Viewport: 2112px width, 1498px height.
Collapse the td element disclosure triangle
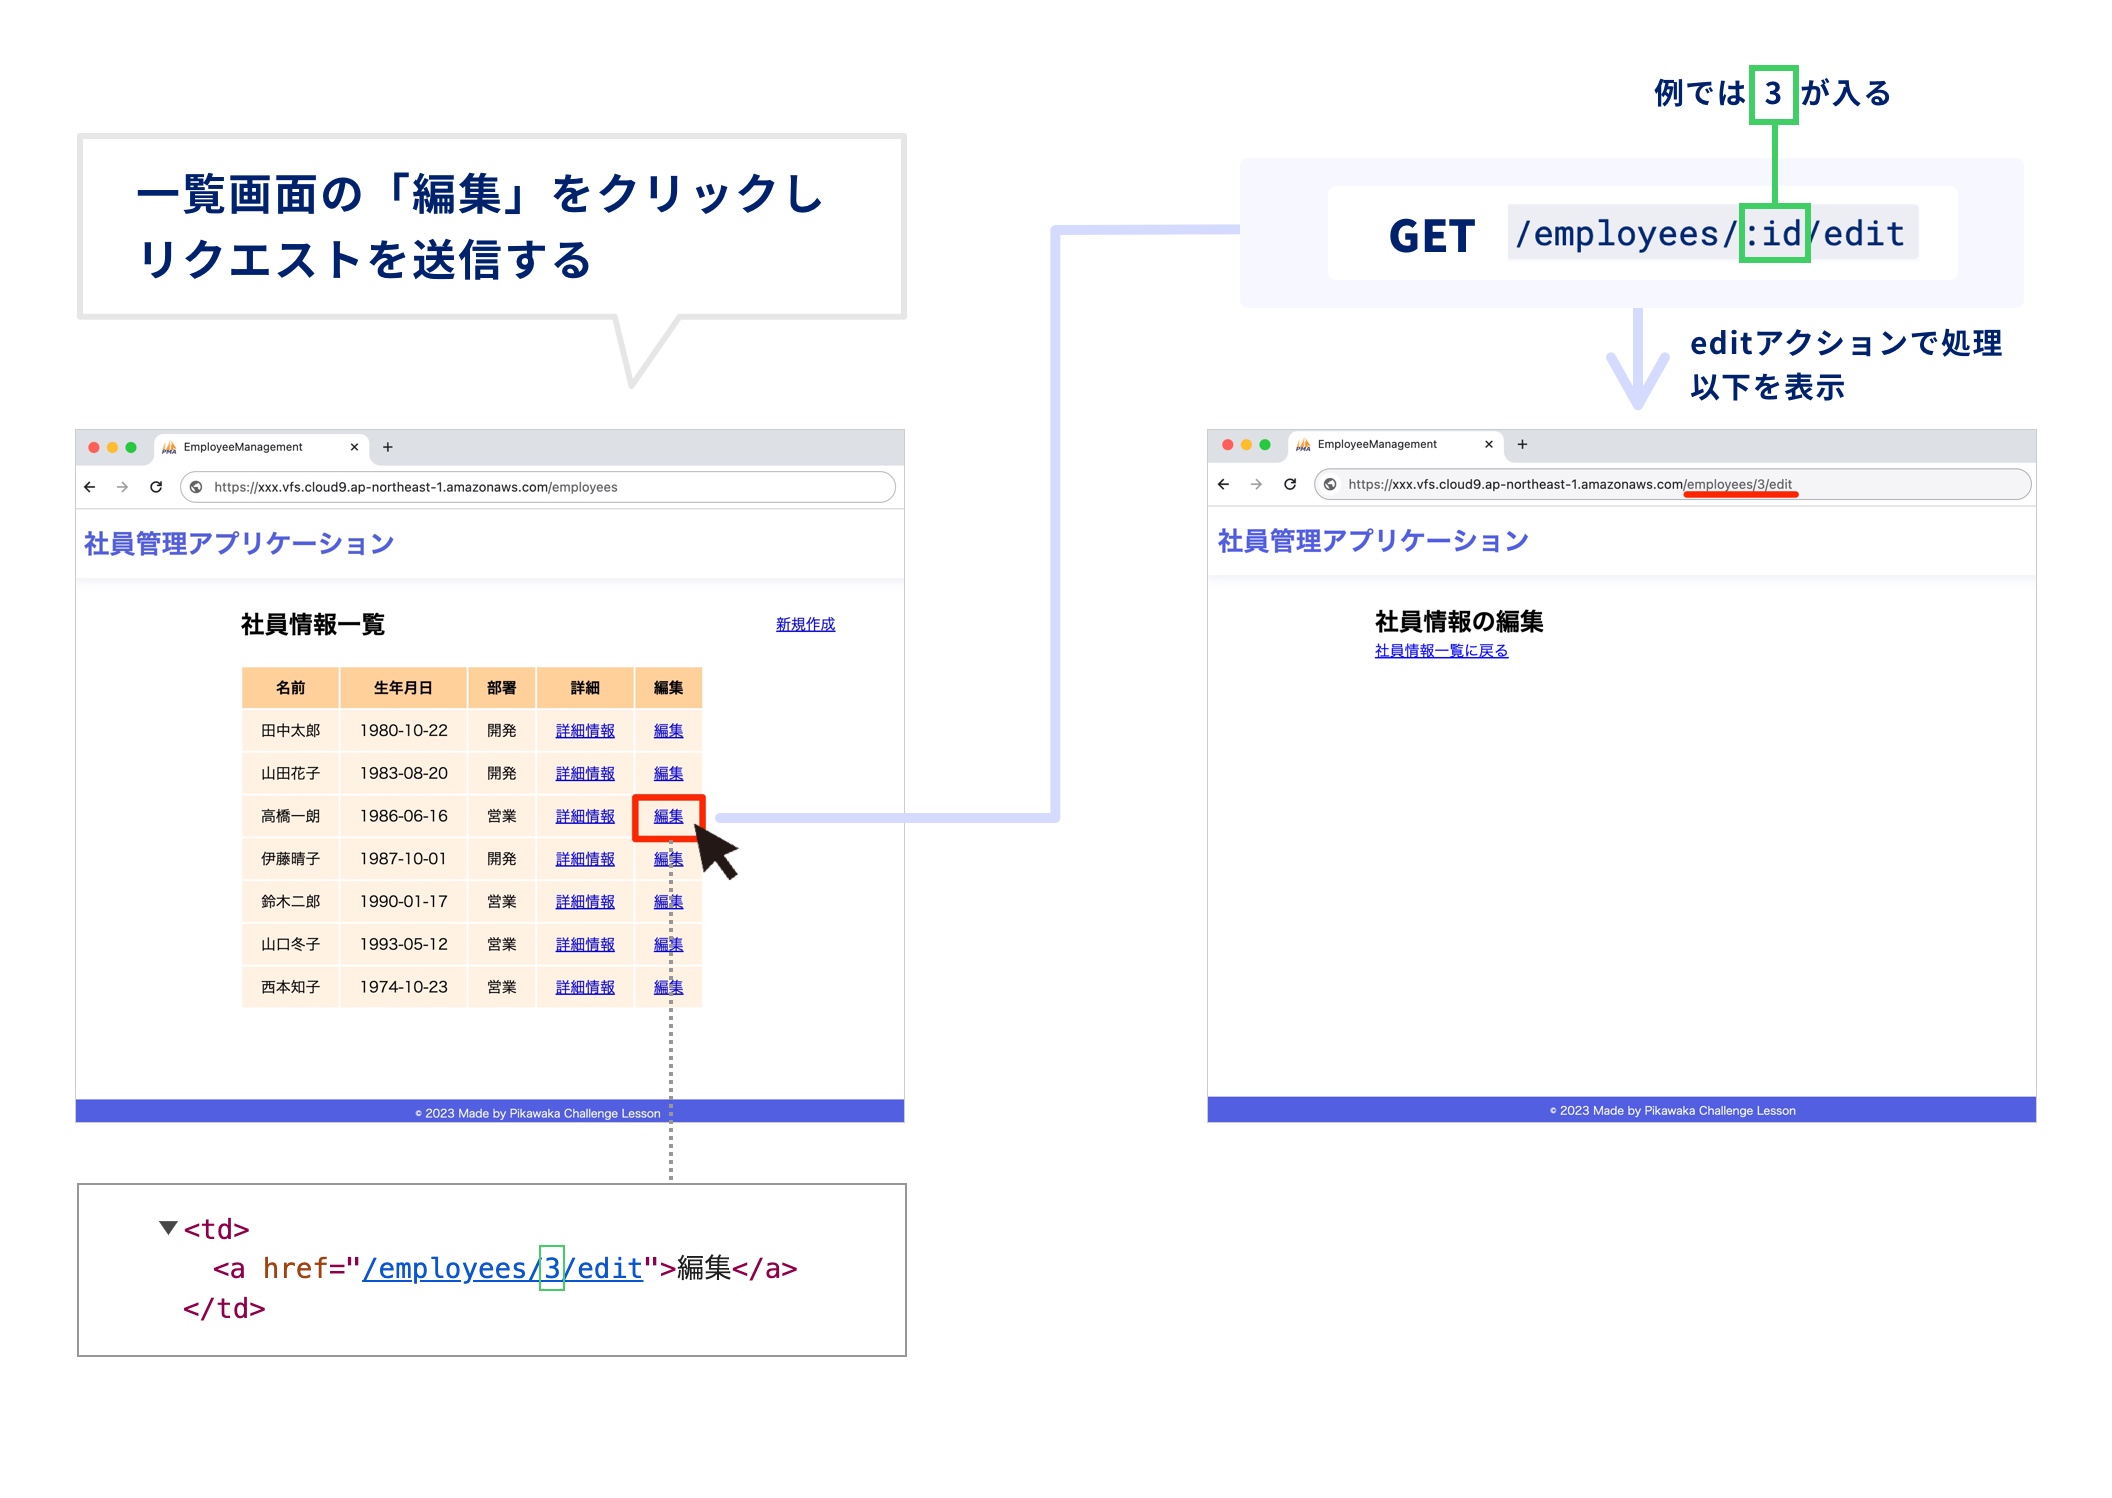point(168,1227)
